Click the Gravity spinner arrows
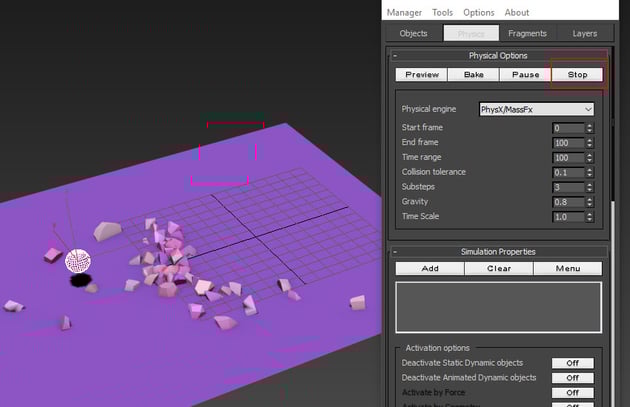This screenshot has height=407, width=630. (589, 202)
